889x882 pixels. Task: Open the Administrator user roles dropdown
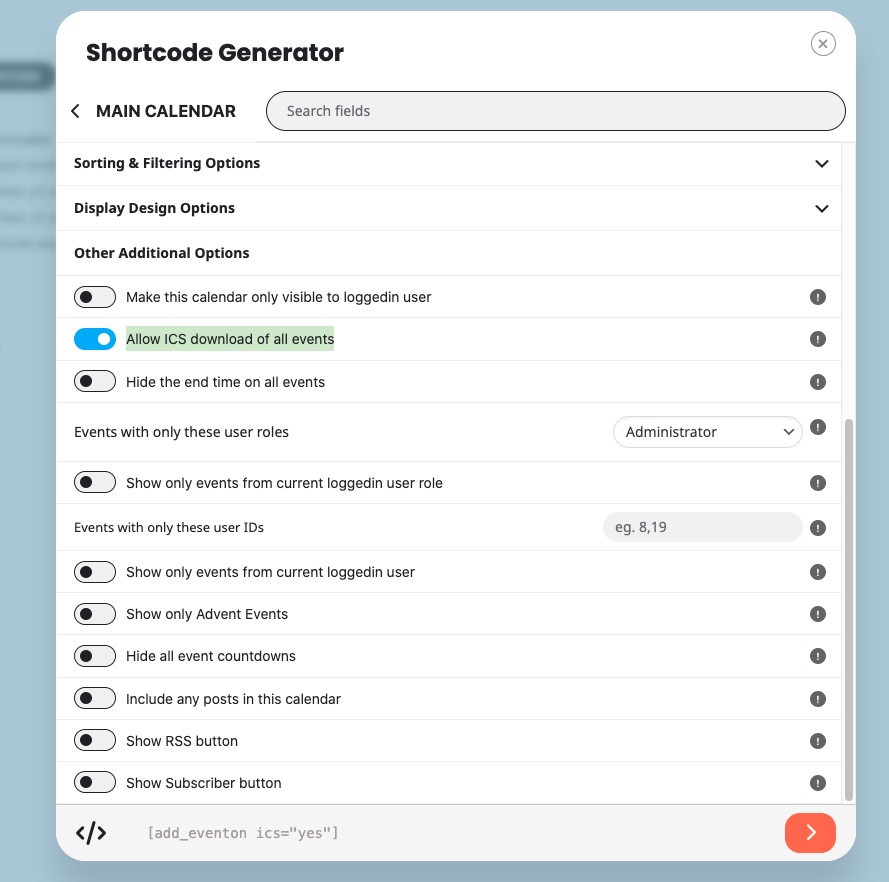tap(708, 432)
